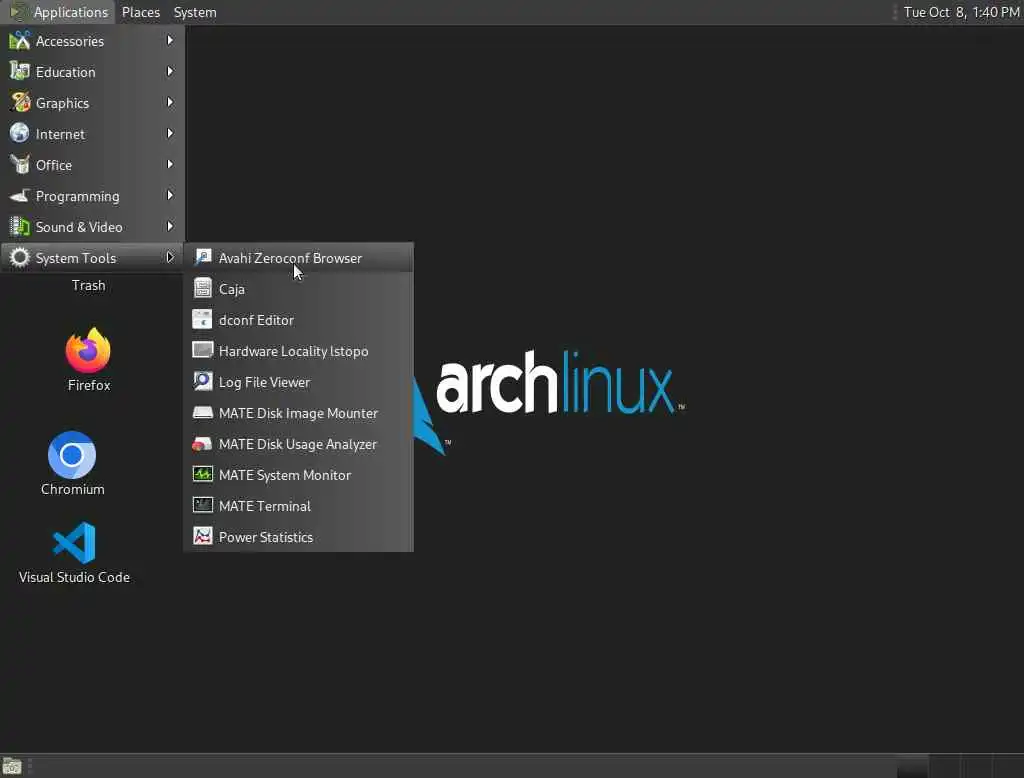Click the Firefox label text

click(89, 385)
